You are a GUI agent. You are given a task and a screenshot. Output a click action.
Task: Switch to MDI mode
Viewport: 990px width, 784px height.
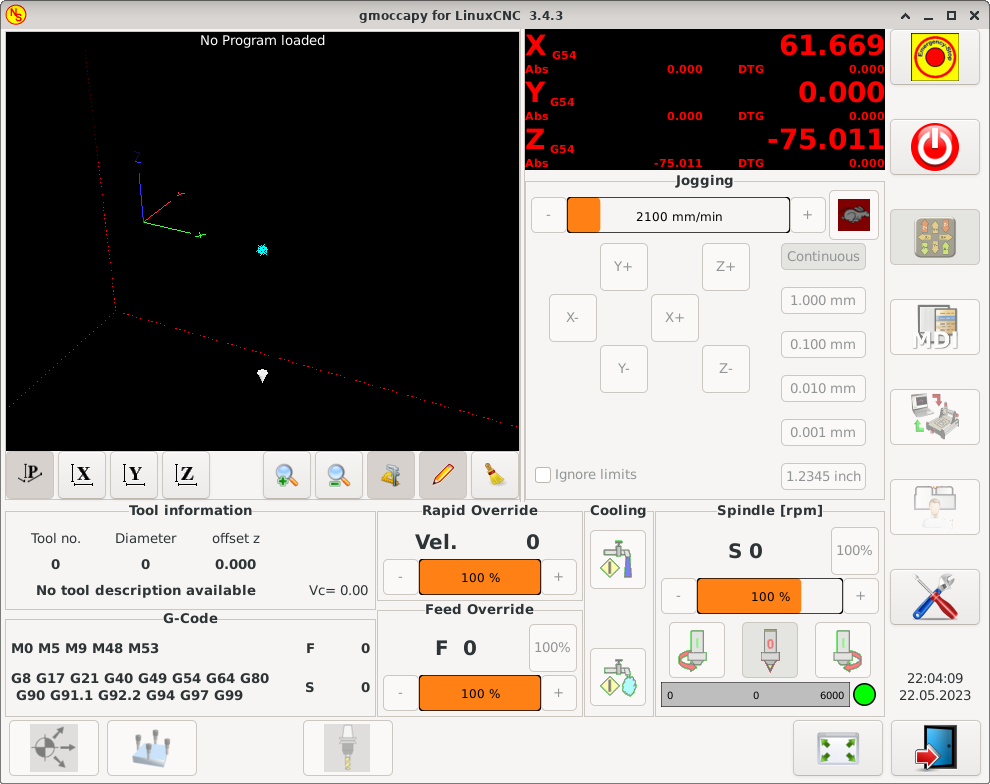point(934,327)
